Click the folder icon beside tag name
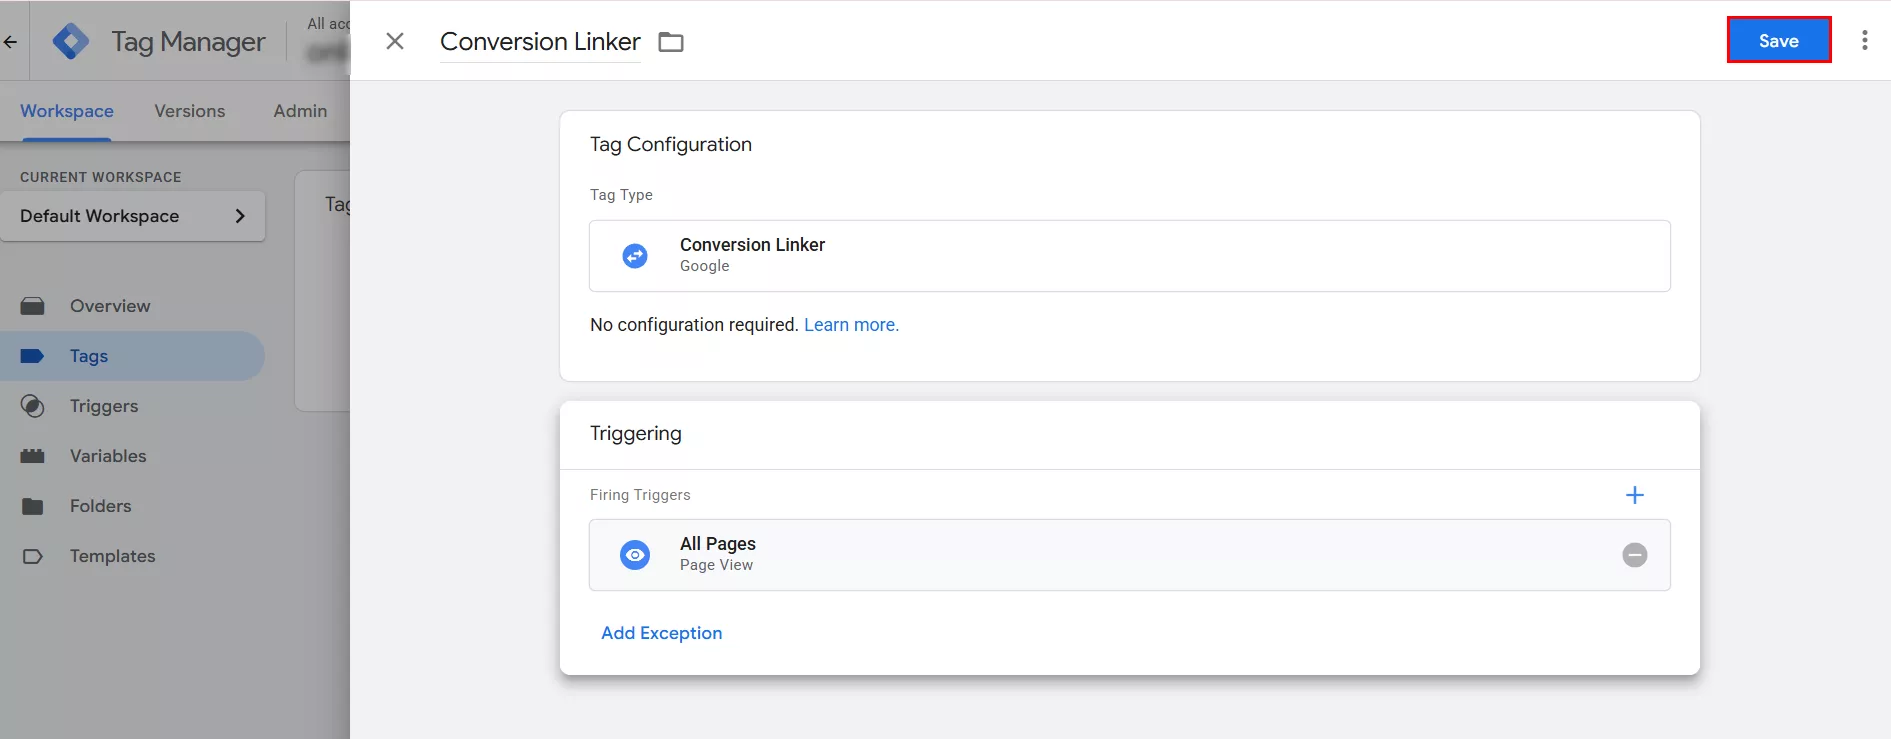The image size is (1891, 739). (x=671, y=42)
